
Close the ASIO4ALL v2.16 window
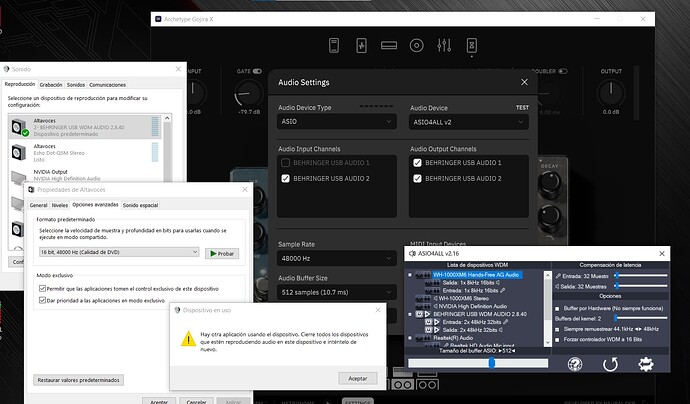click(x=662, y=253)
